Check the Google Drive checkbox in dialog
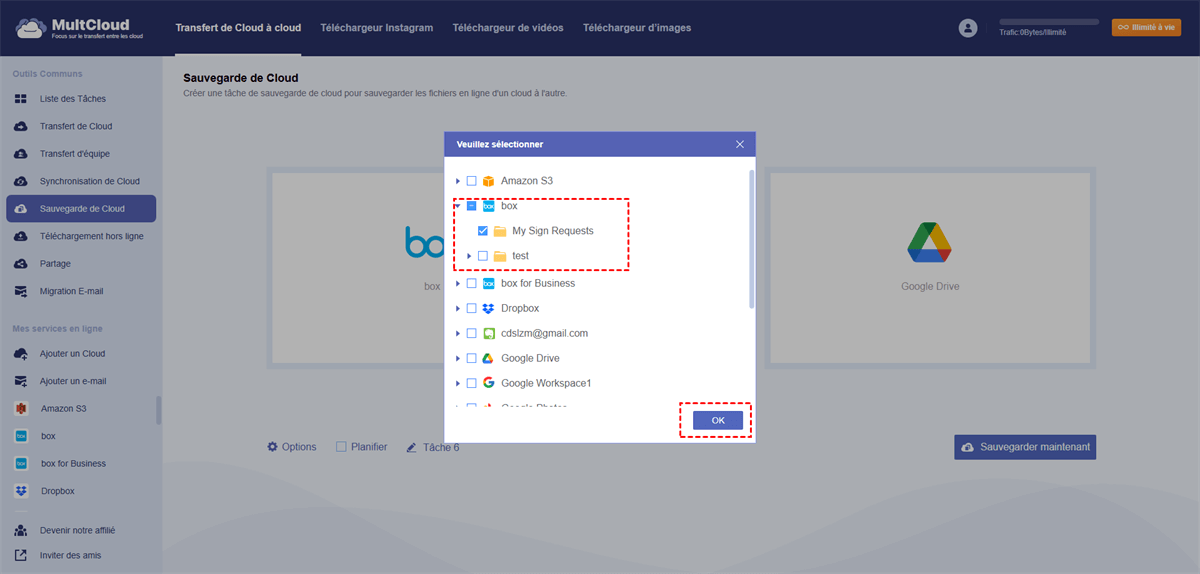The width and height of the screenshot is (1200, 574). (472, 358)
